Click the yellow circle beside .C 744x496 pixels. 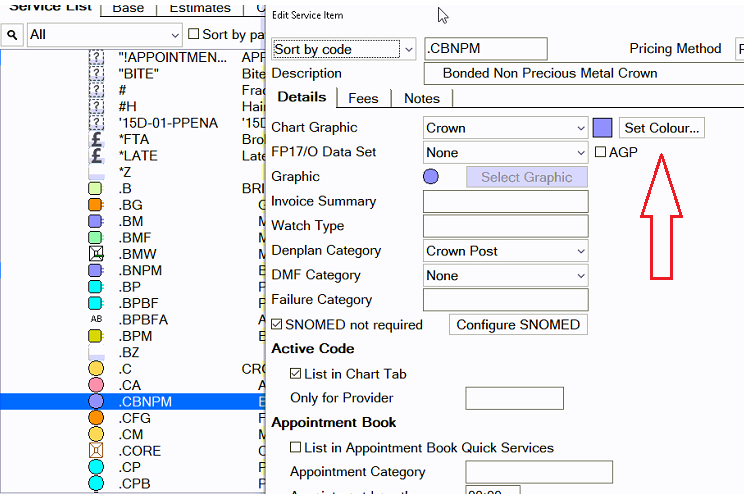click(x=96, y=368)
